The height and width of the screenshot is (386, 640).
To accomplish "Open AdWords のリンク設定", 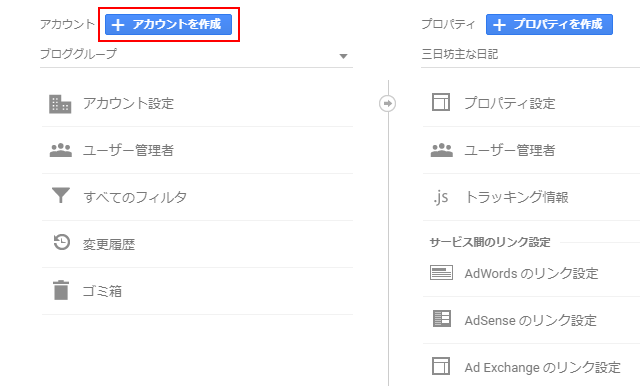I will coord(531,273).
